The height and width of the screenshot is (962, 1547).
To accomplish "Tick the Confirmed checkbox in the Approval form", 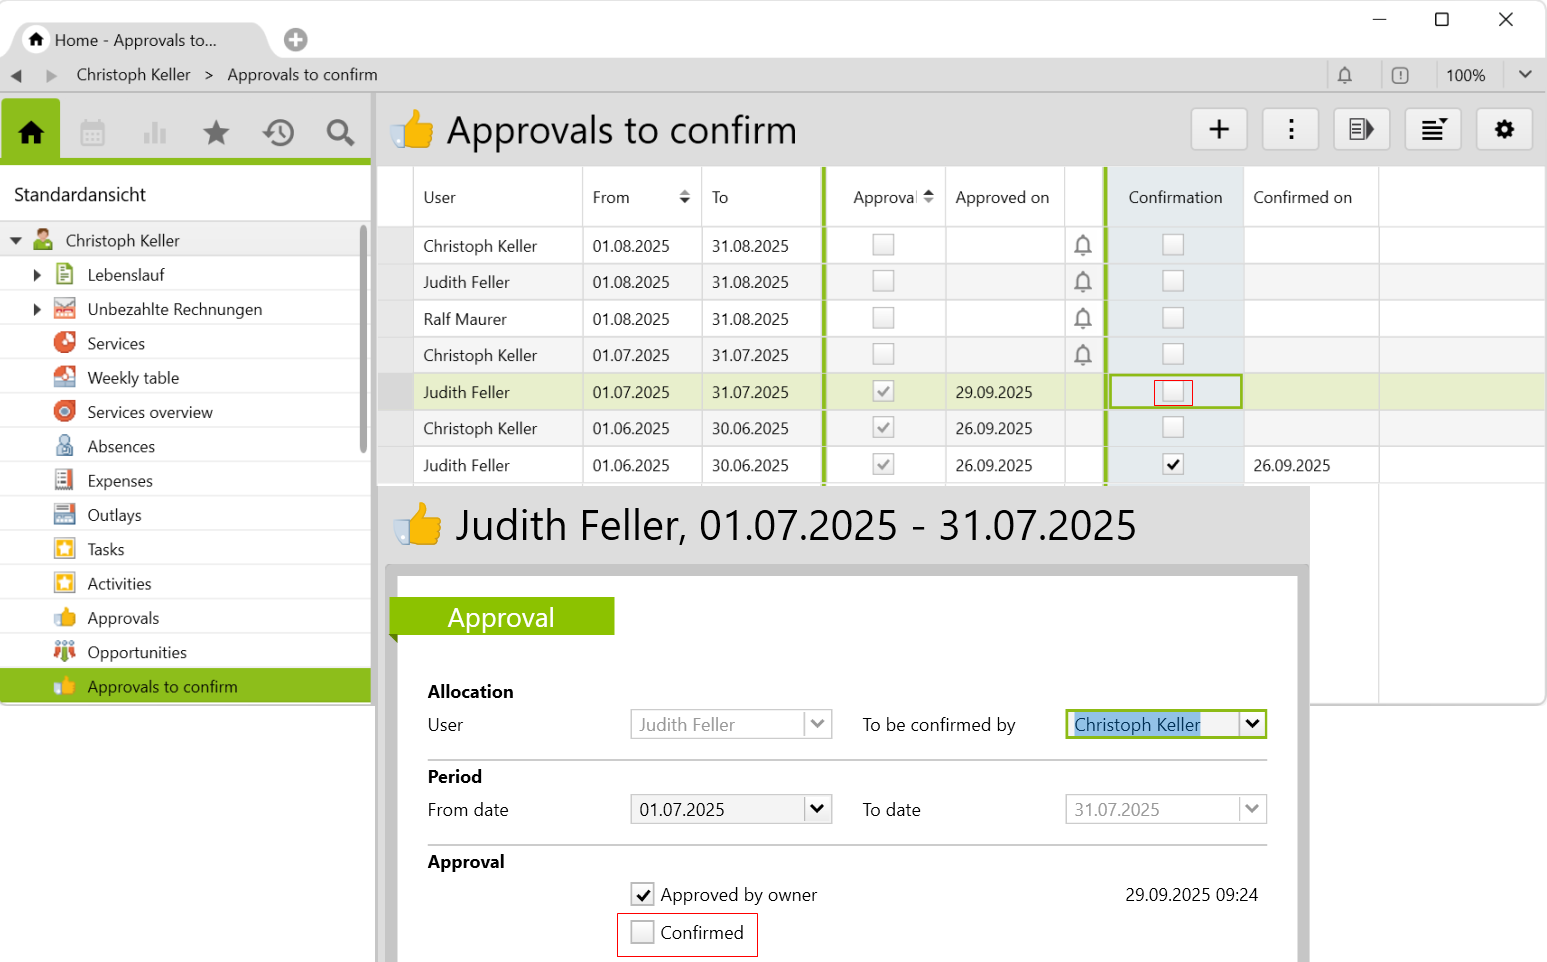I will click(x=643, y=933).
